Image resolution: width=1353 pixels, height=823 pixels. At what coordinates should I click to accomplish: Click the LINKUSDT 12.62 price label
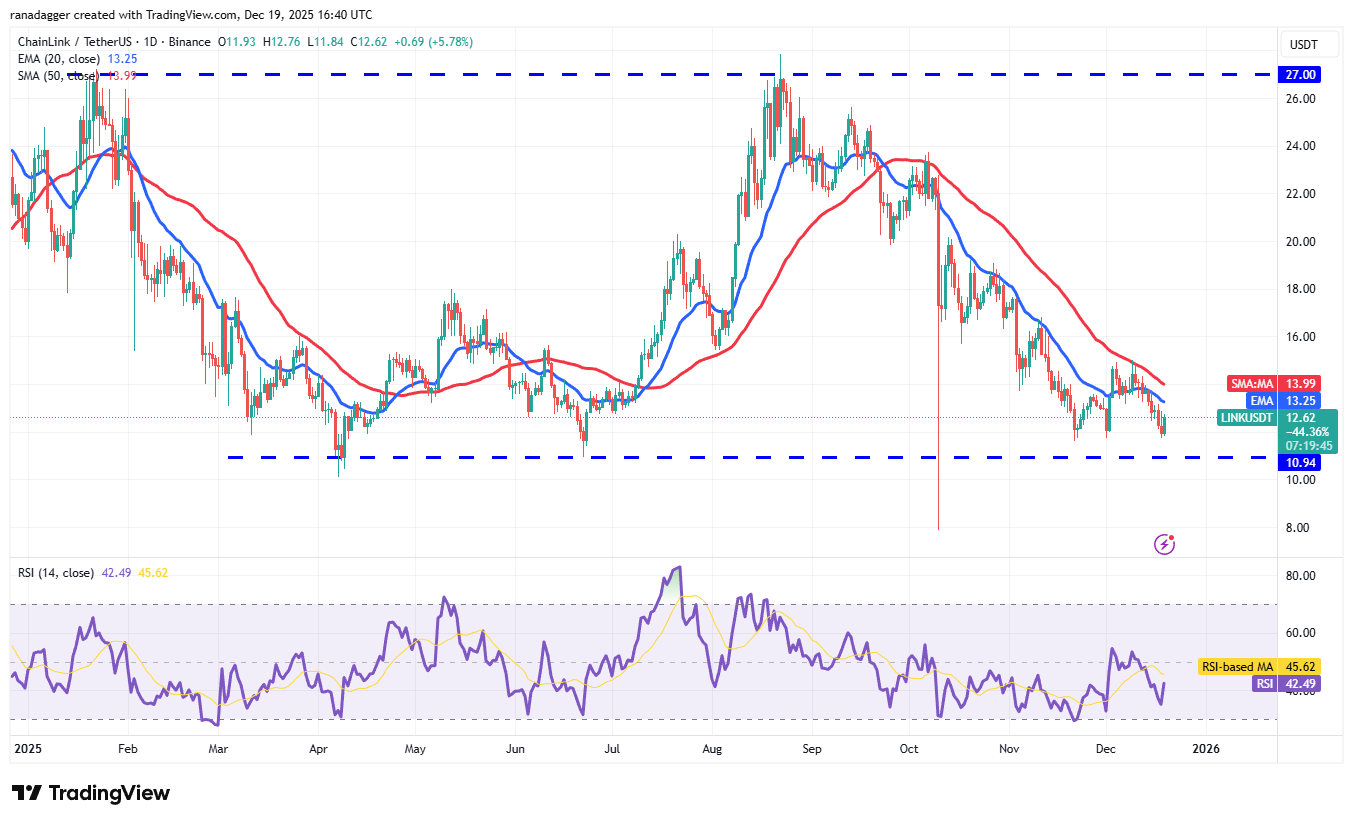coord(1245,418)
